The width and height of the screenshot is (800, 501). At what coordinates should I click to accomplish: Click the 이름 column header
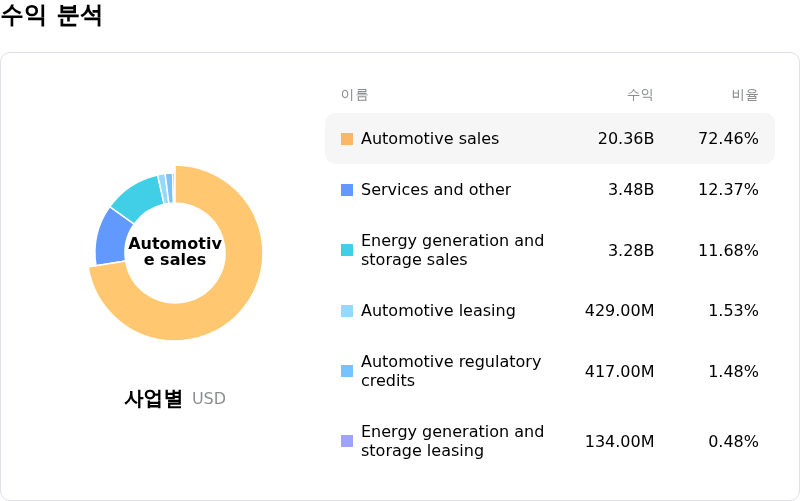(x=355, y=94)
